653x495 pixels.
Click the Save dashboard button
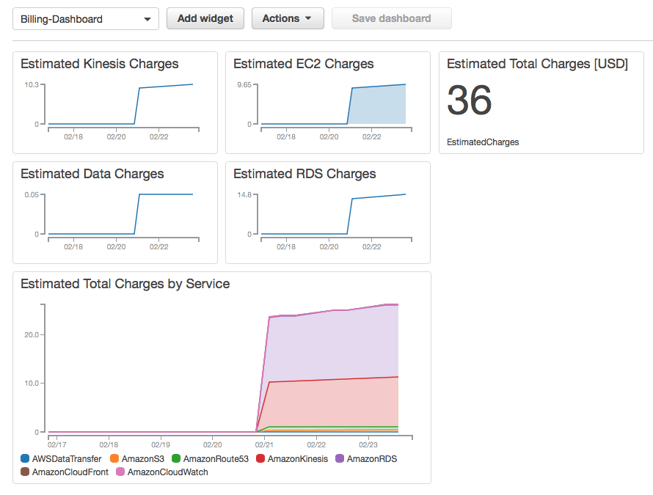point(391,18)
